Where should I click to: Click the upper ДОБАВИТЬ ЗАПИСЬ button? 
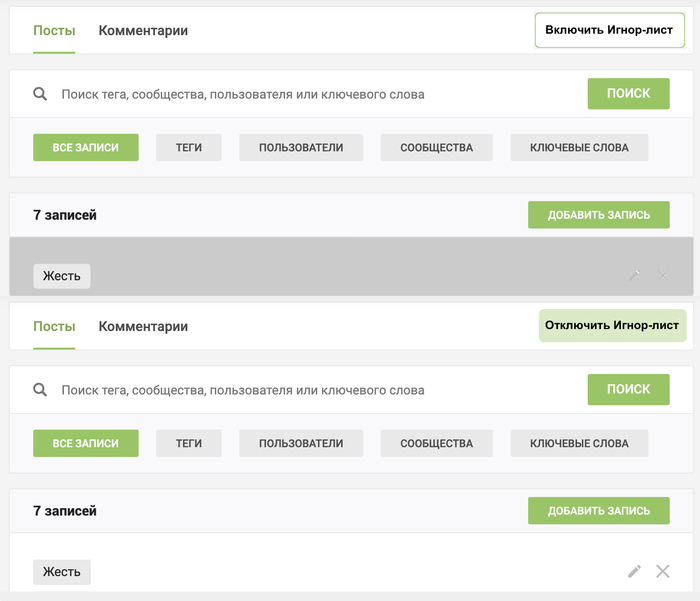pyautogui.click(x=599, y=215)
